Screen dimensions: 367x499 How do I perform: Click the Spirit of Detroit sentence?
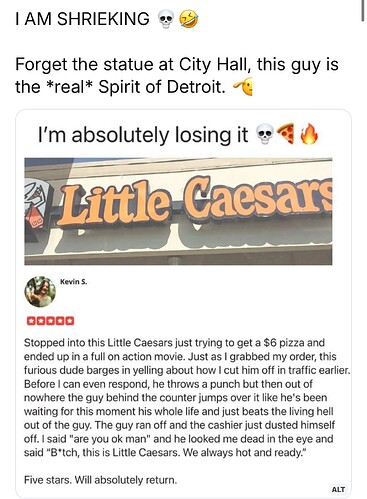[x=177, y=76]
